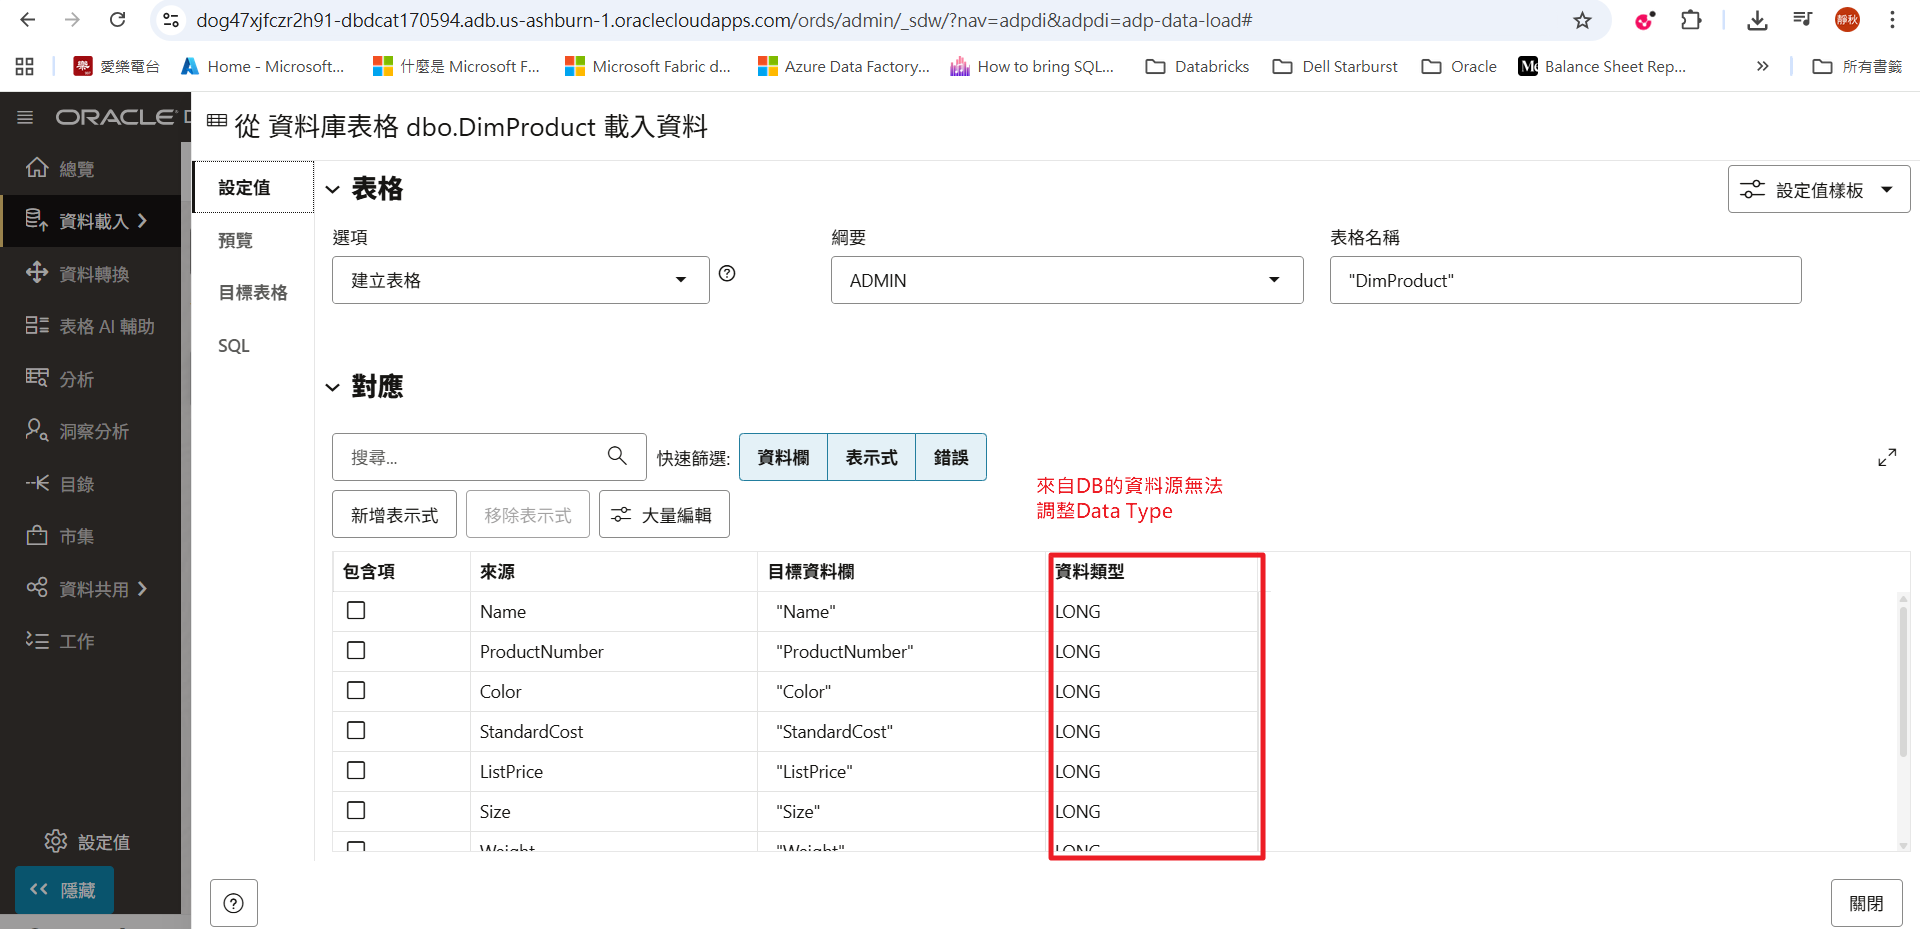Click the help question icon beside 選項 dropdown
1920x929 pixels.
click(x=727, y=274)
